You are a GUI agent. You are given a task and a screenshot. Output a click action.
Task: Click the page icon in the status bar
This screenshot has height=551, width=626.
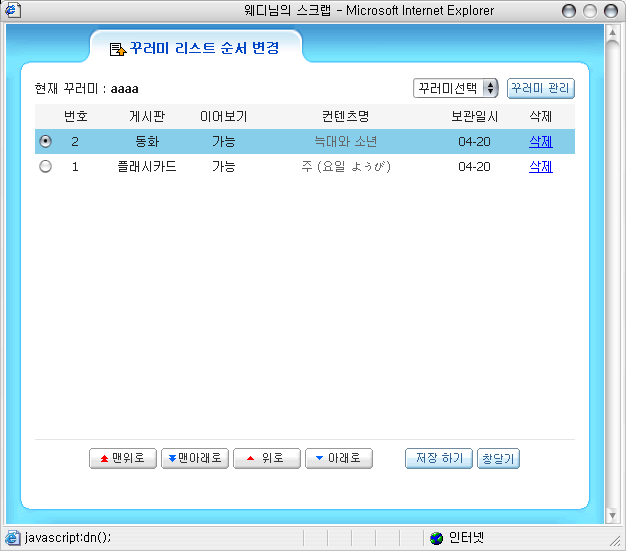(x=12, y=538)
